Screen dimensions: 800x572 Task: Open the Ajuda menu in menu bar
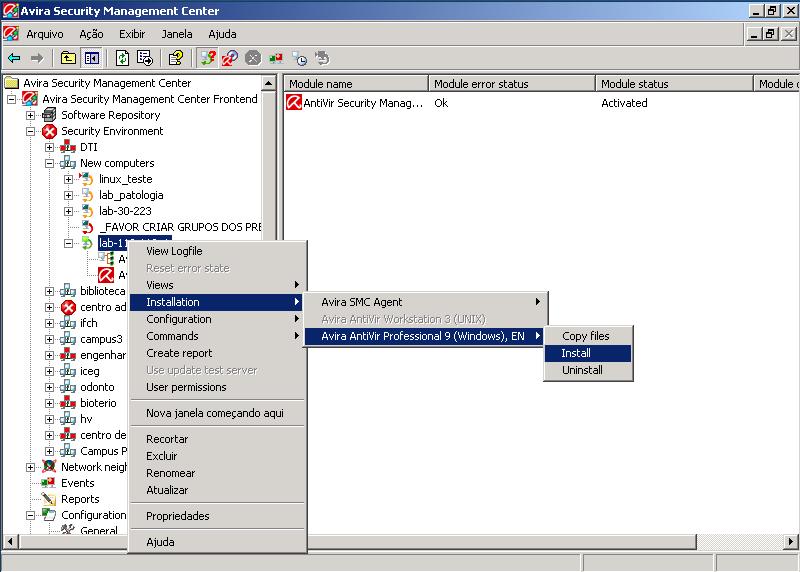point(222,34)
